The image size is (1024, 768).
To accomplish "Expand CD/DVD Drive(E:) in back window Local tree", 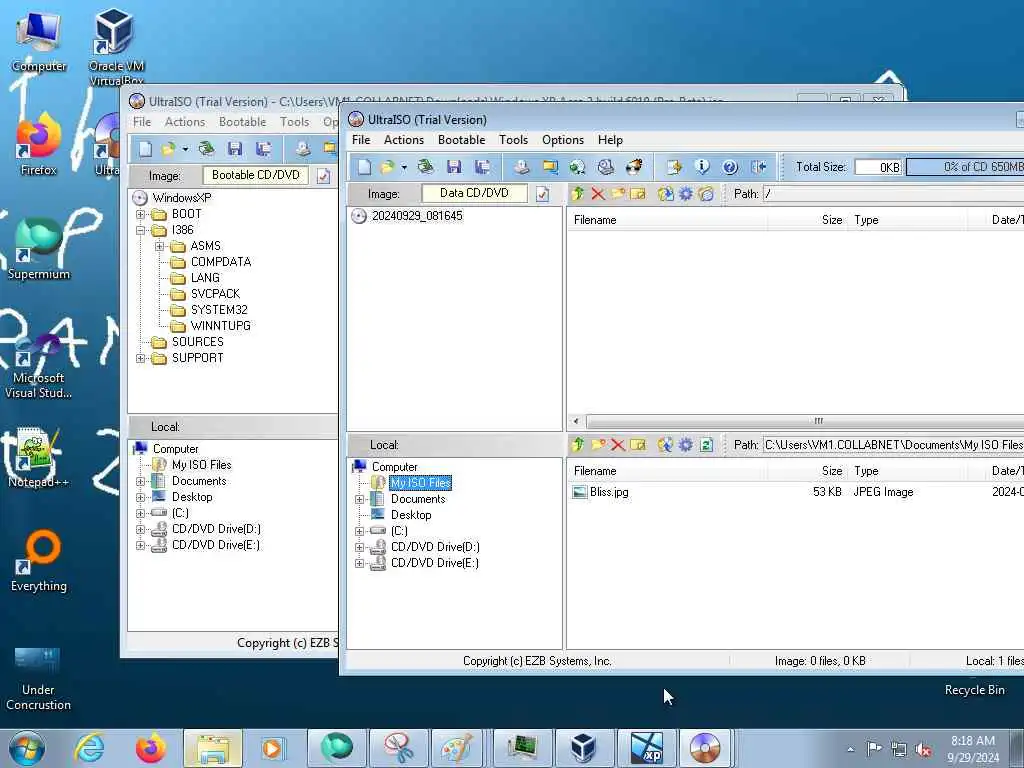I will (x=140, y=545).
